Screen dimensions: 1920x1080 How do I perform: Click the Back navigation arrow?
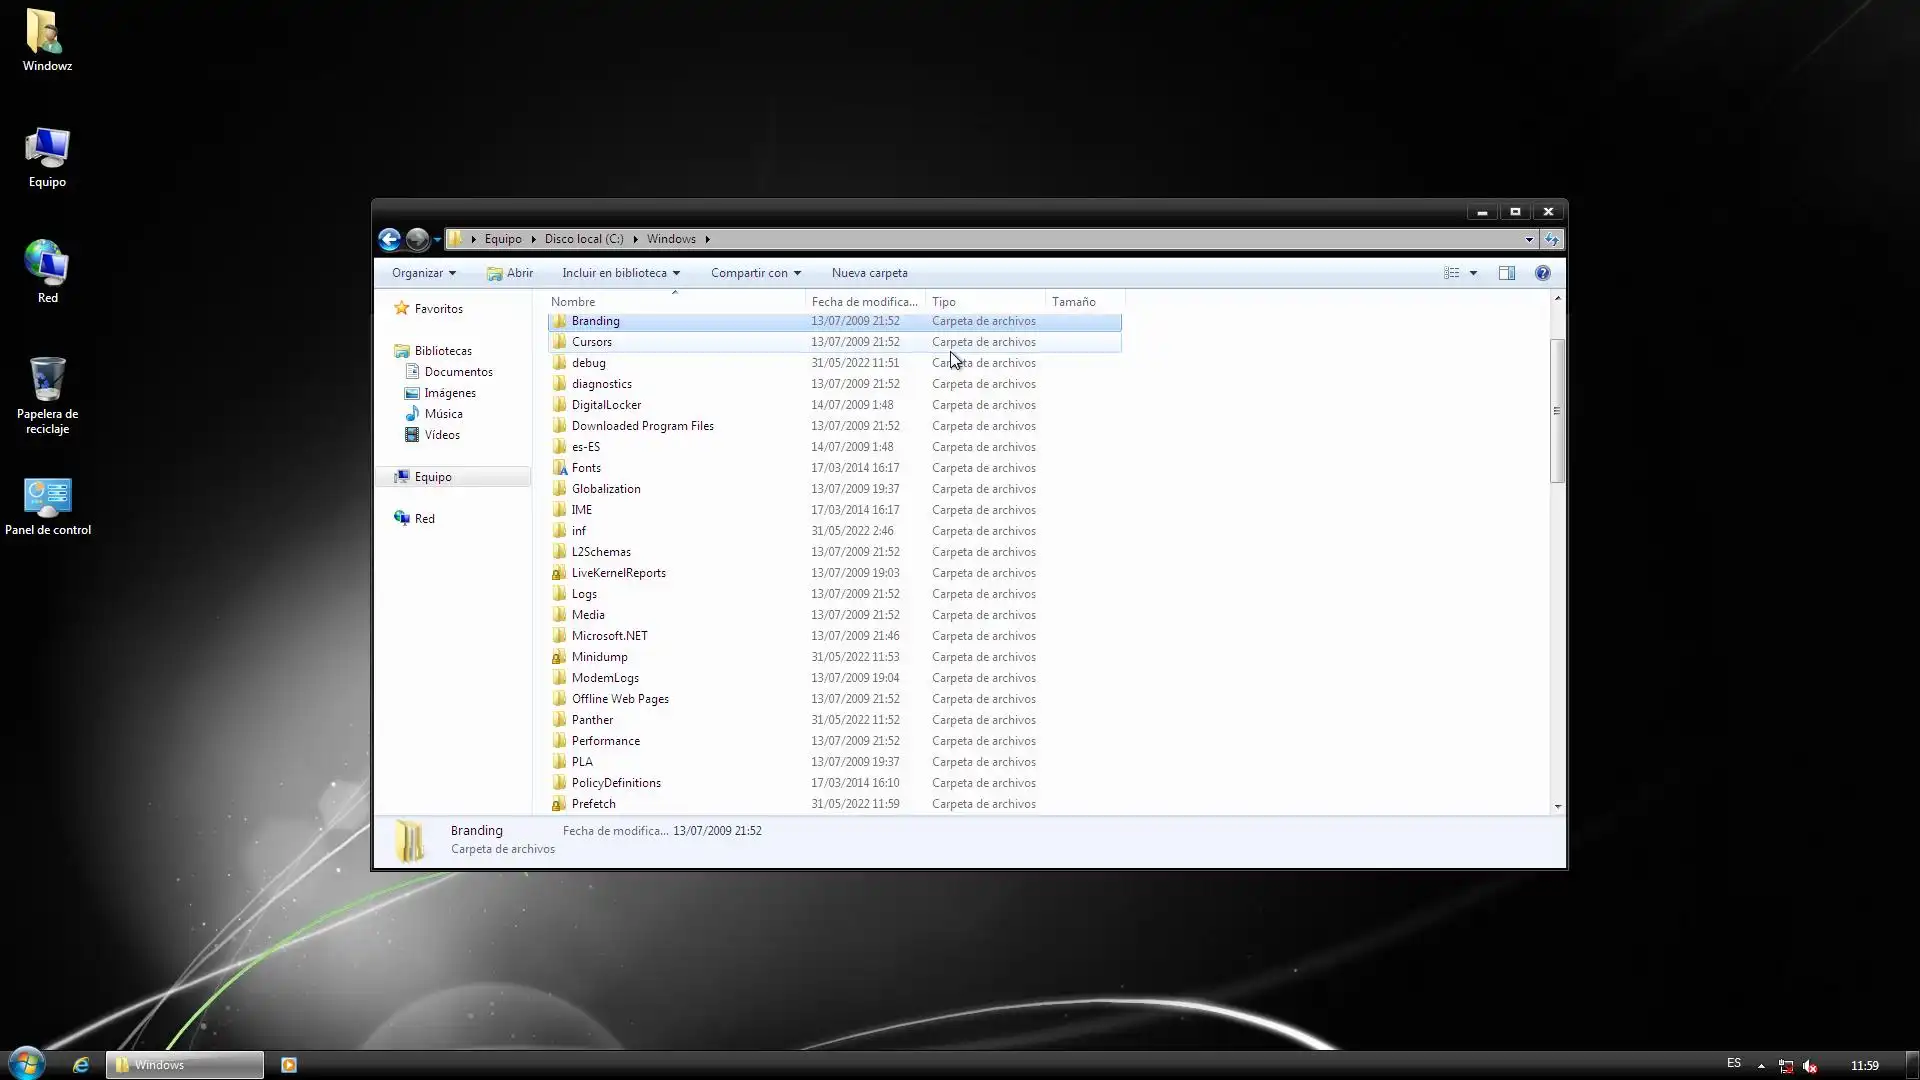pyautogui.click(x=389, y=239)
